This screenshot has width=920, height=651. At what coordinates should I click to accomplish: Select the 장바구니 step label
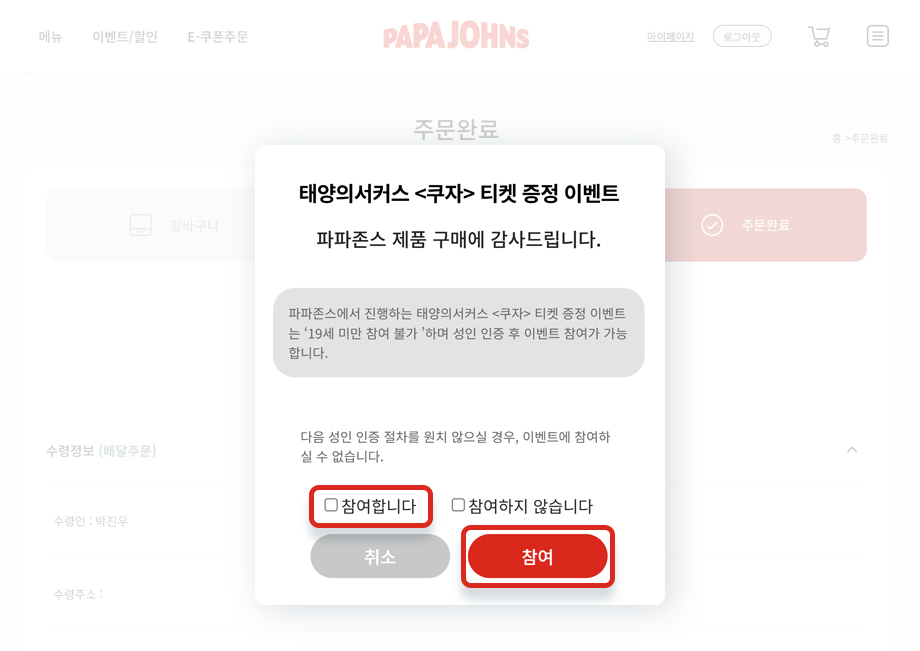tap(194, 225)
